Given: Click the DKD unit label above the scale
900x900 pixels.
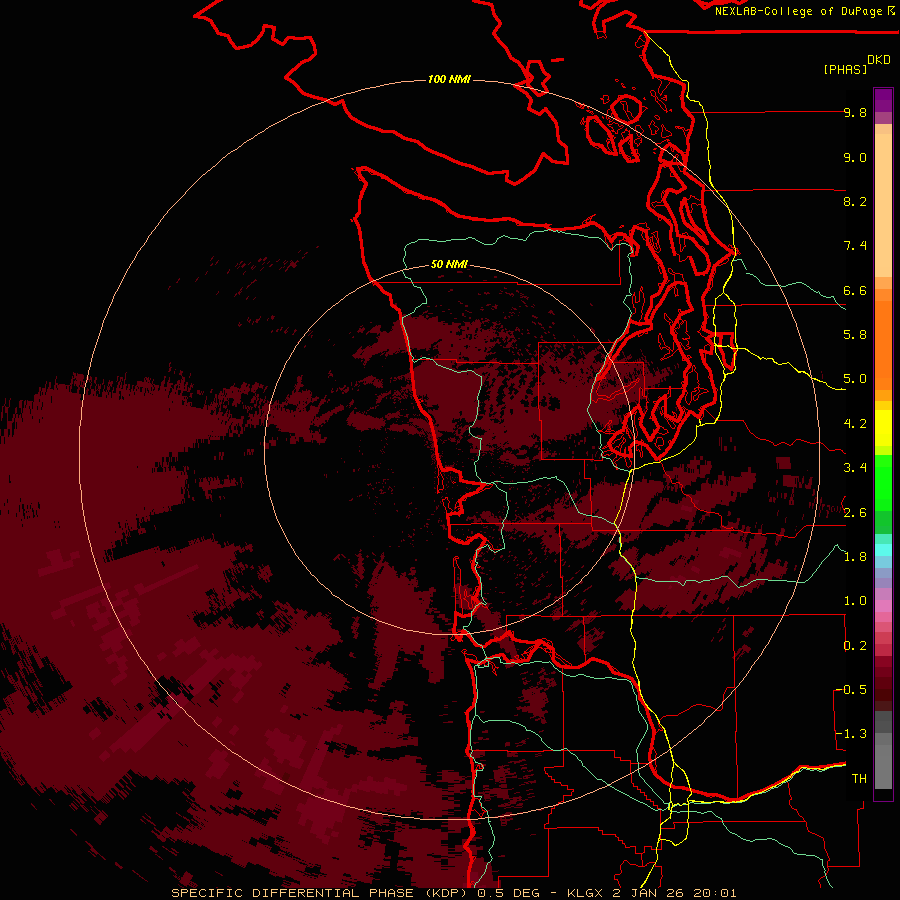Looking at the screenshot, I should tap(879, 60).
